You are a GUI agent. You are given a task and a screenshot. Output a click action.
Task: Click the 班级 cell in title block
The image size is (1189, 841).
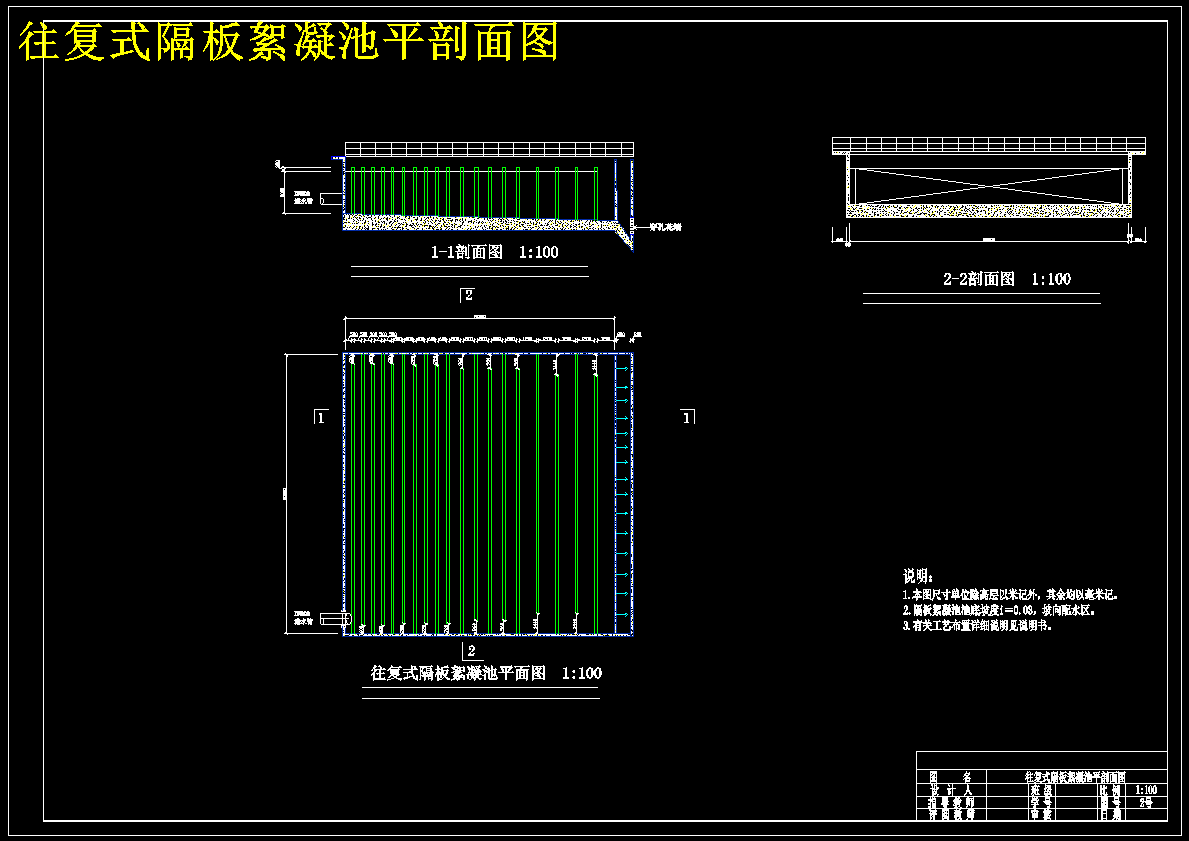point(1042,790)
